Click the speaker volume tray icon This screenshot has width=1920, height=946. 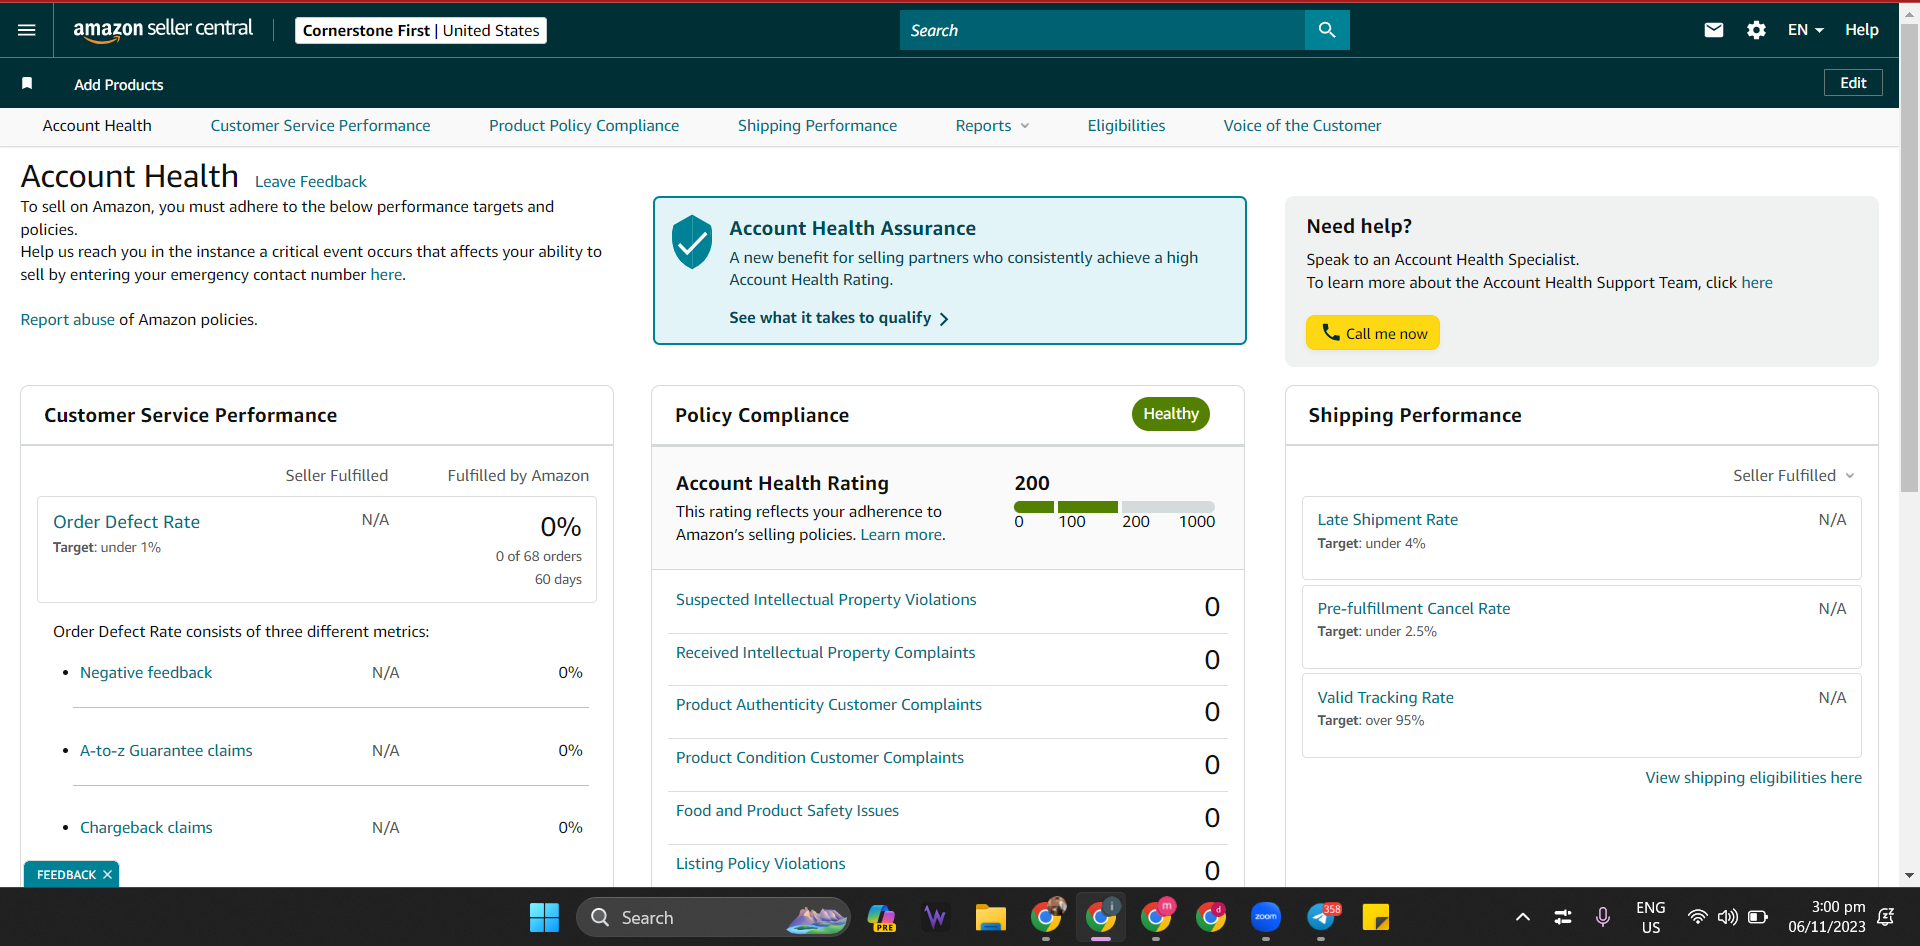coord(1727,917)
